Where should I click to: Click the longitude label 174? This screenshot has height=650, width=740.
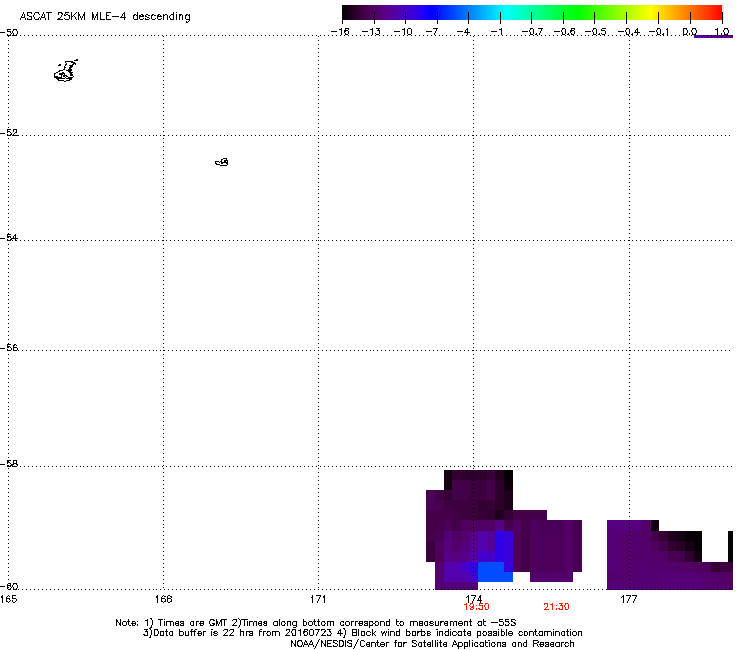coord(473,599)
